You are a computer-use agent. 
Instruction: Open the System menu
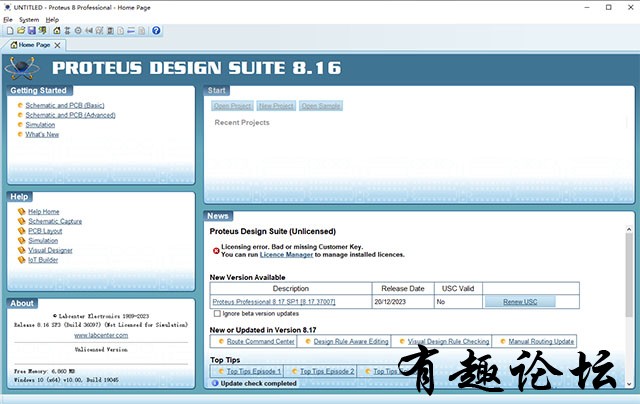(x=29, y=20)
